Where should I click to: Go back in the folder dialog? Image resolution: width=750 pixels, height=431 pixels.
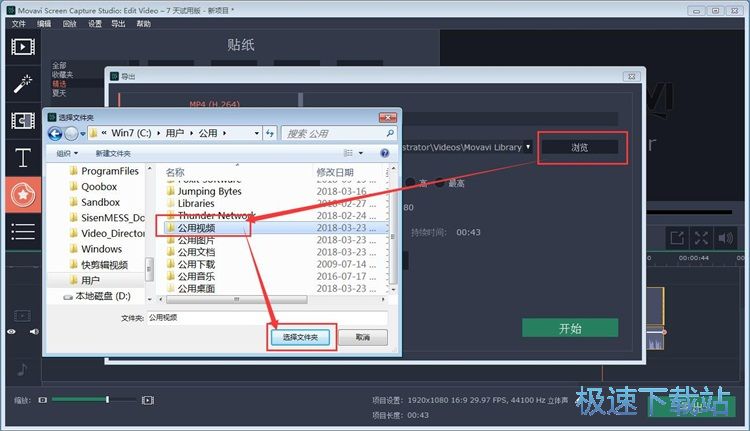point(55,133)
